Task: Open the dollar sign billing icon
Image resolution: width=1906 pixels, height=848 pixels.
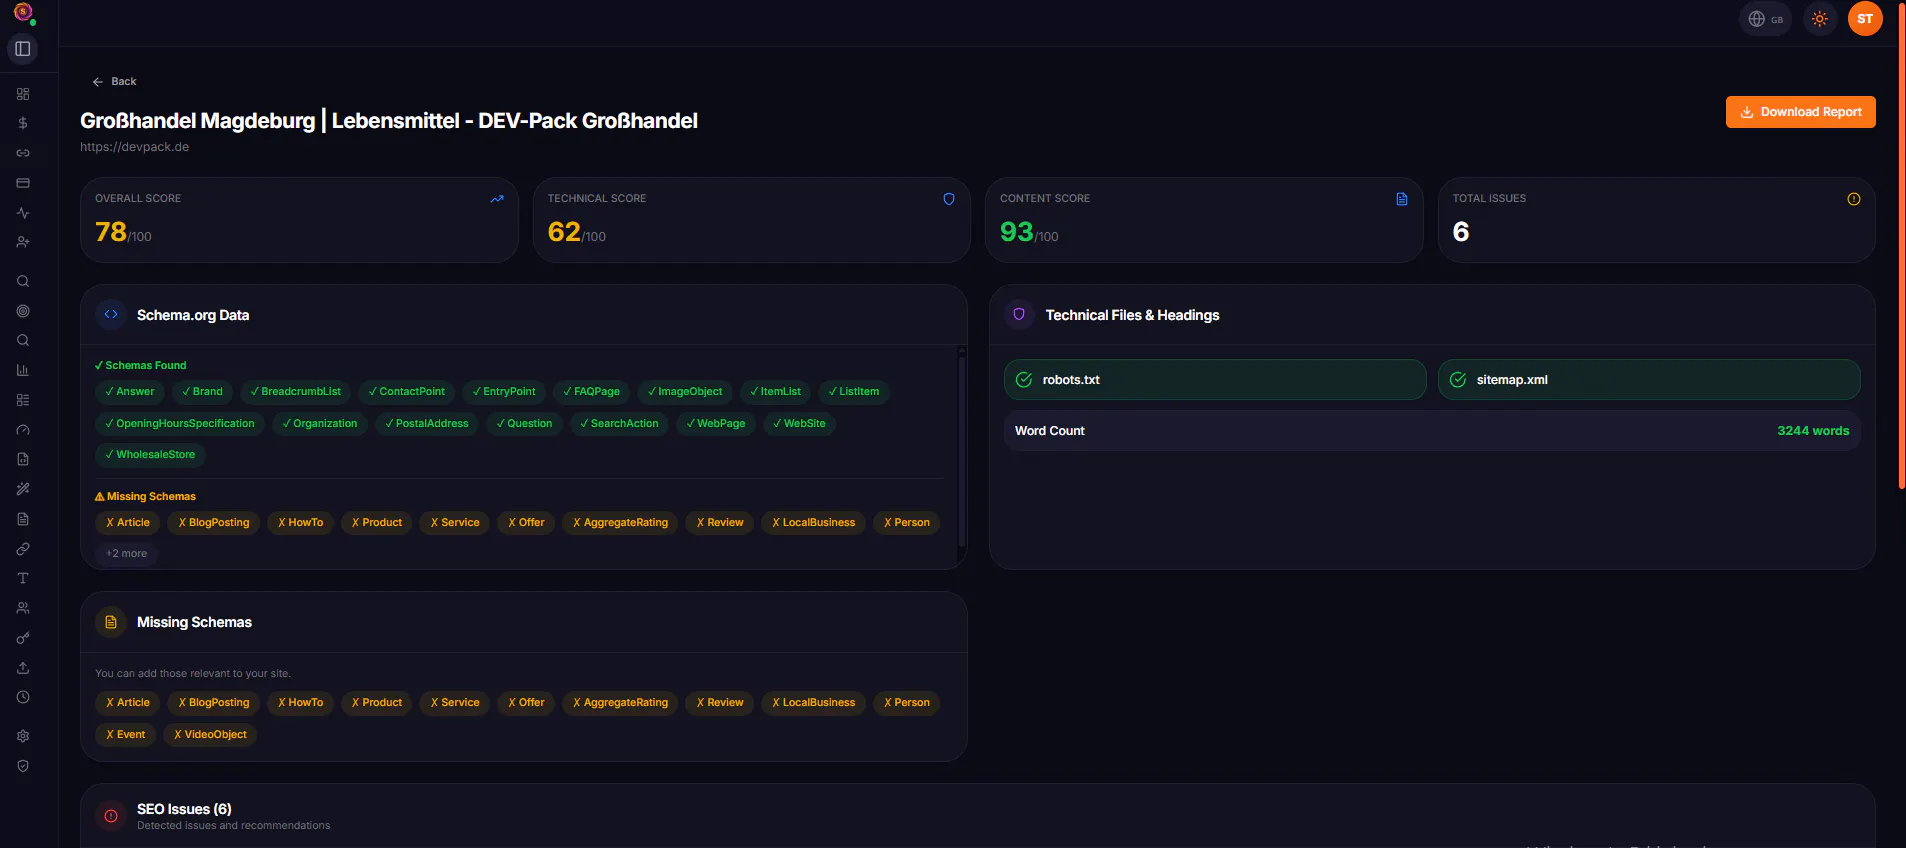Action: 23,123
